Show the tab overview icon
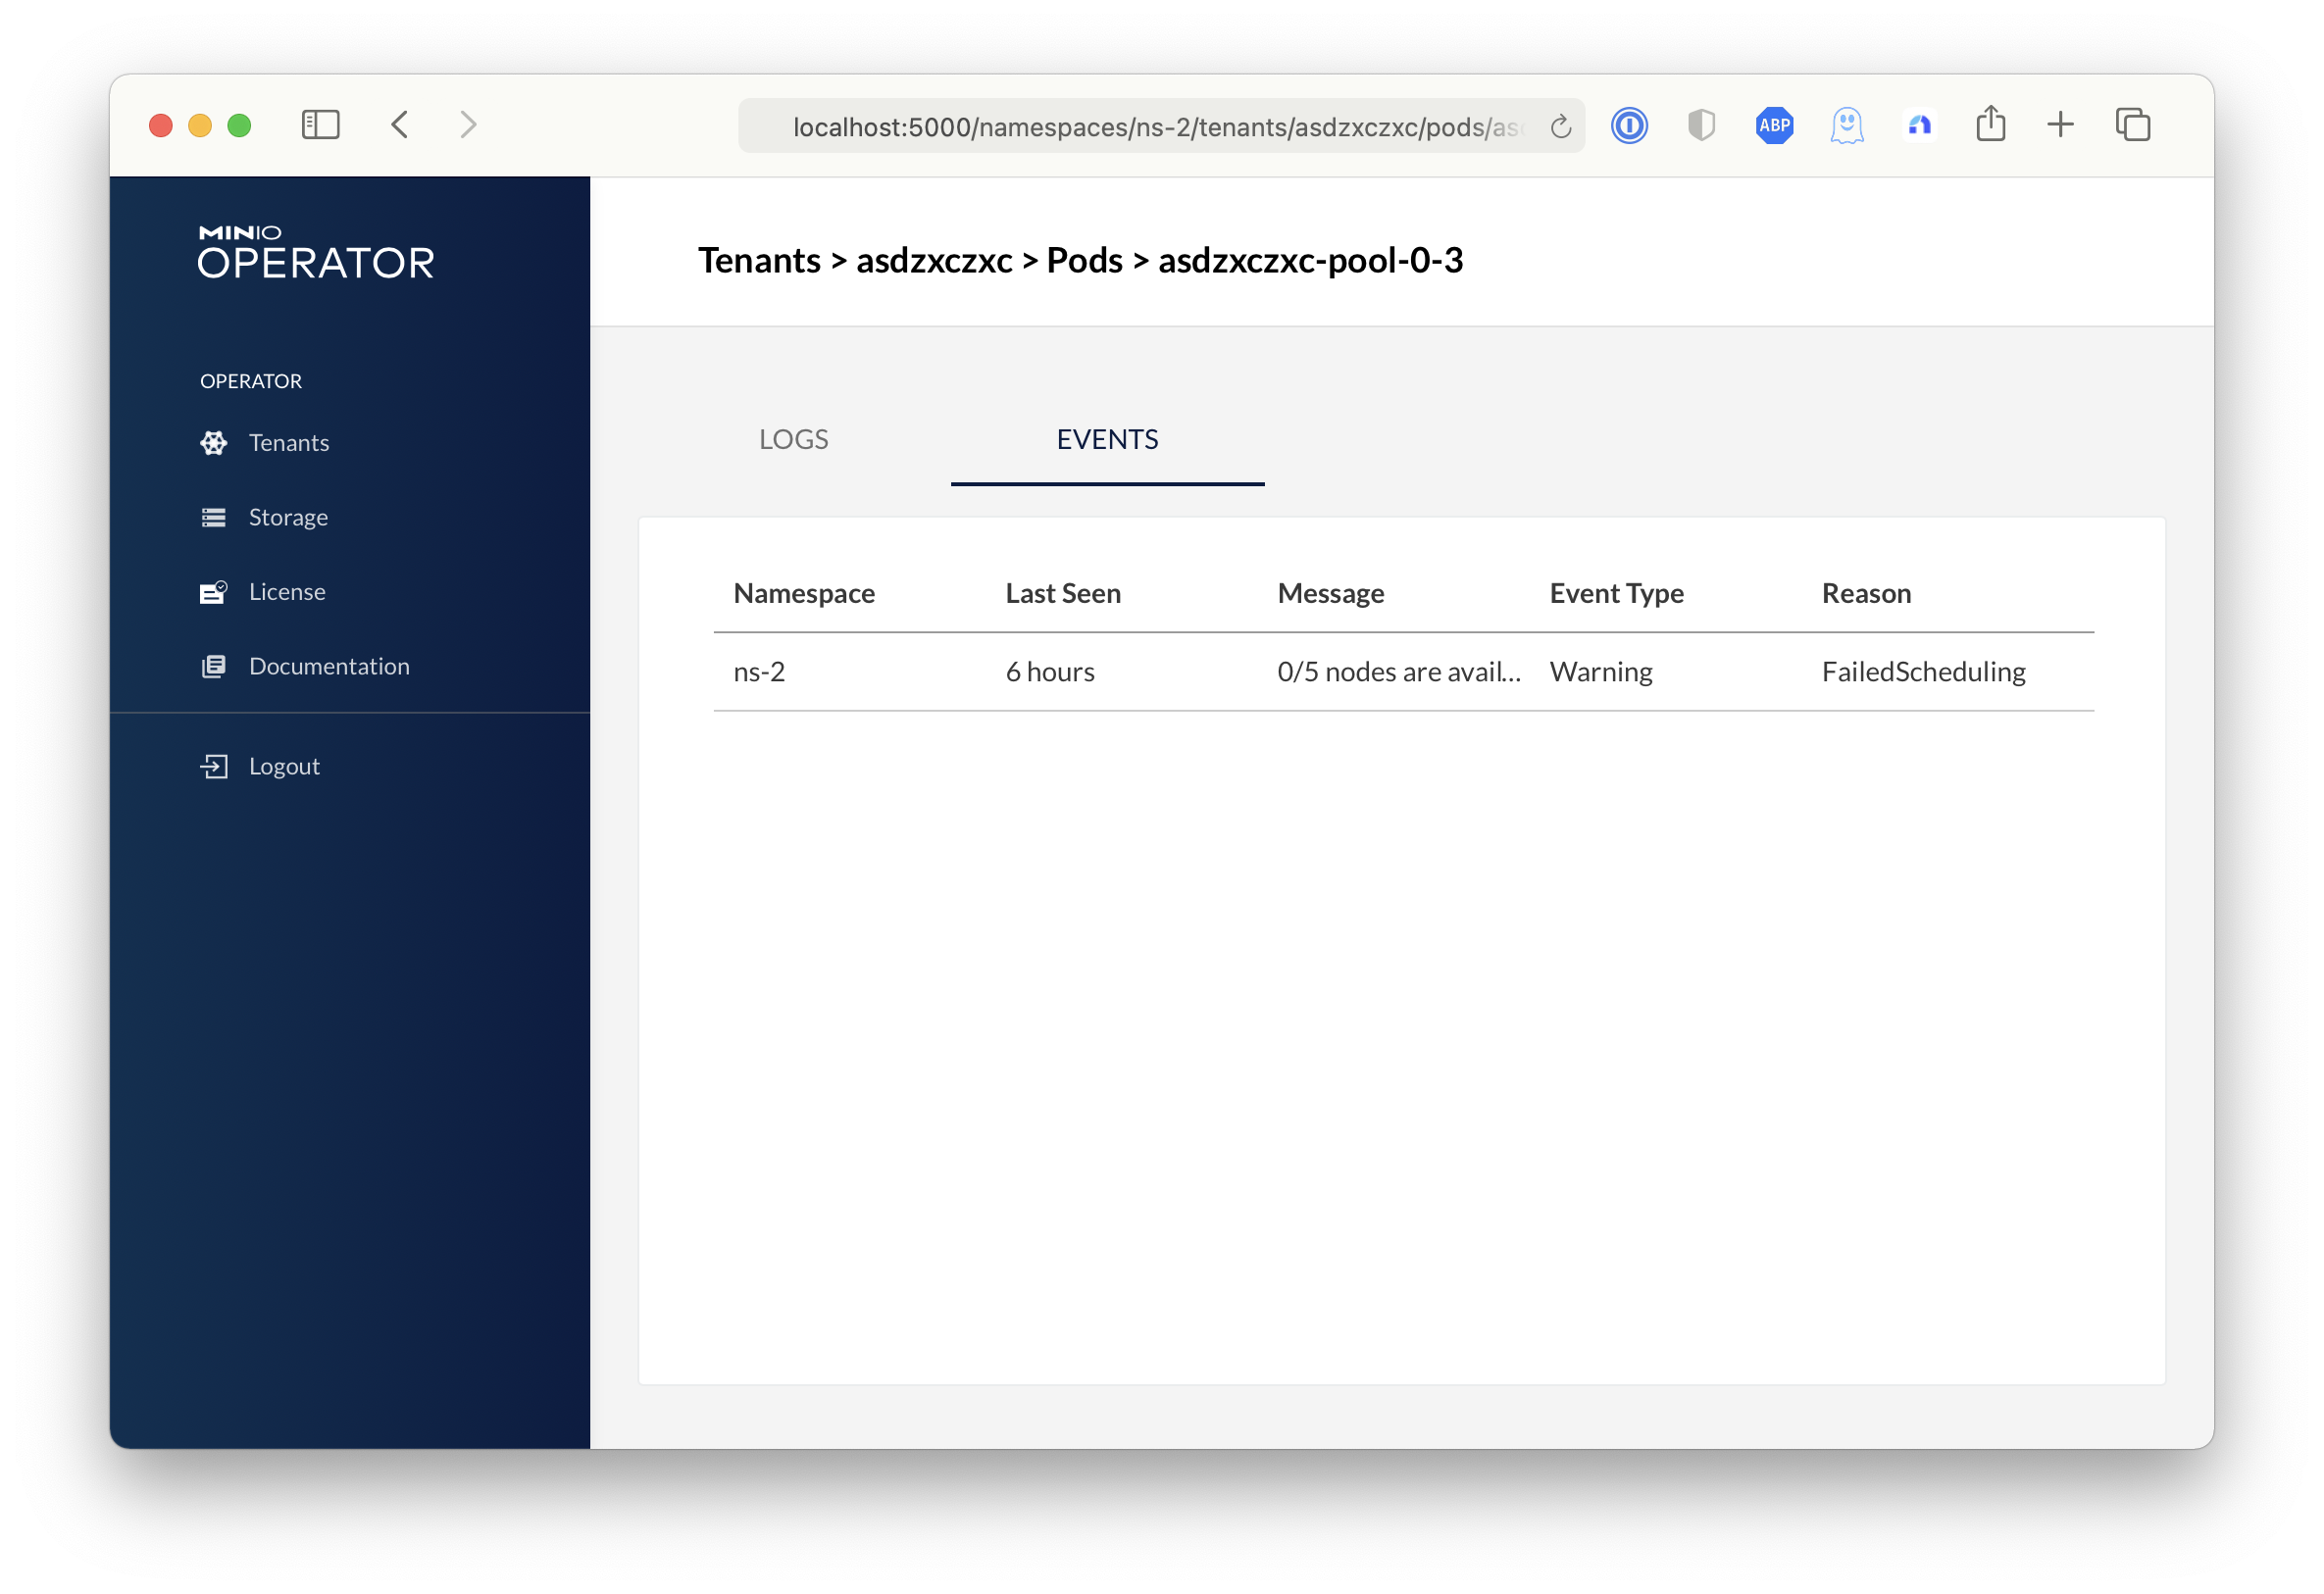This screenshot has width=2324, height=1594. click(x=2132, y=125)
